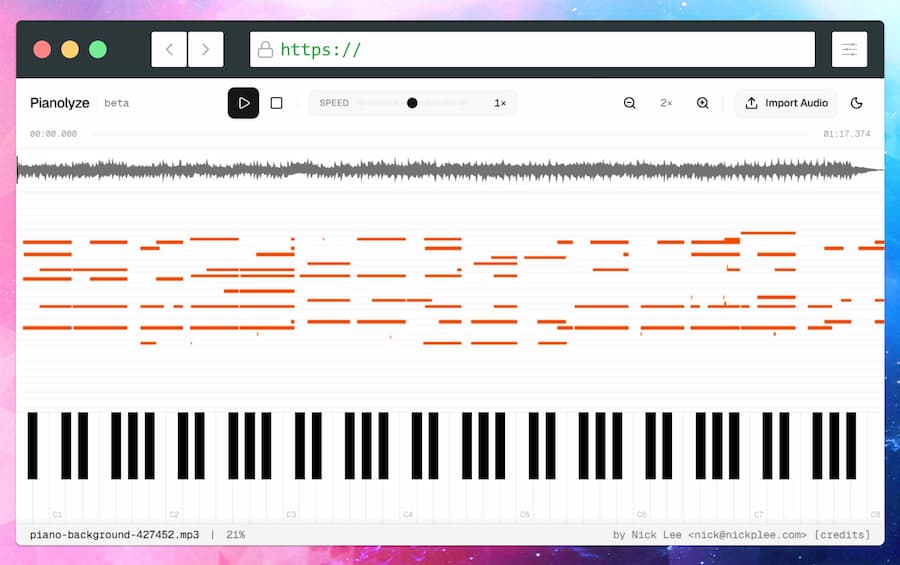Seek within the audio waveform
The height and width of the screenshot is (565, 900).
(450, 171)
